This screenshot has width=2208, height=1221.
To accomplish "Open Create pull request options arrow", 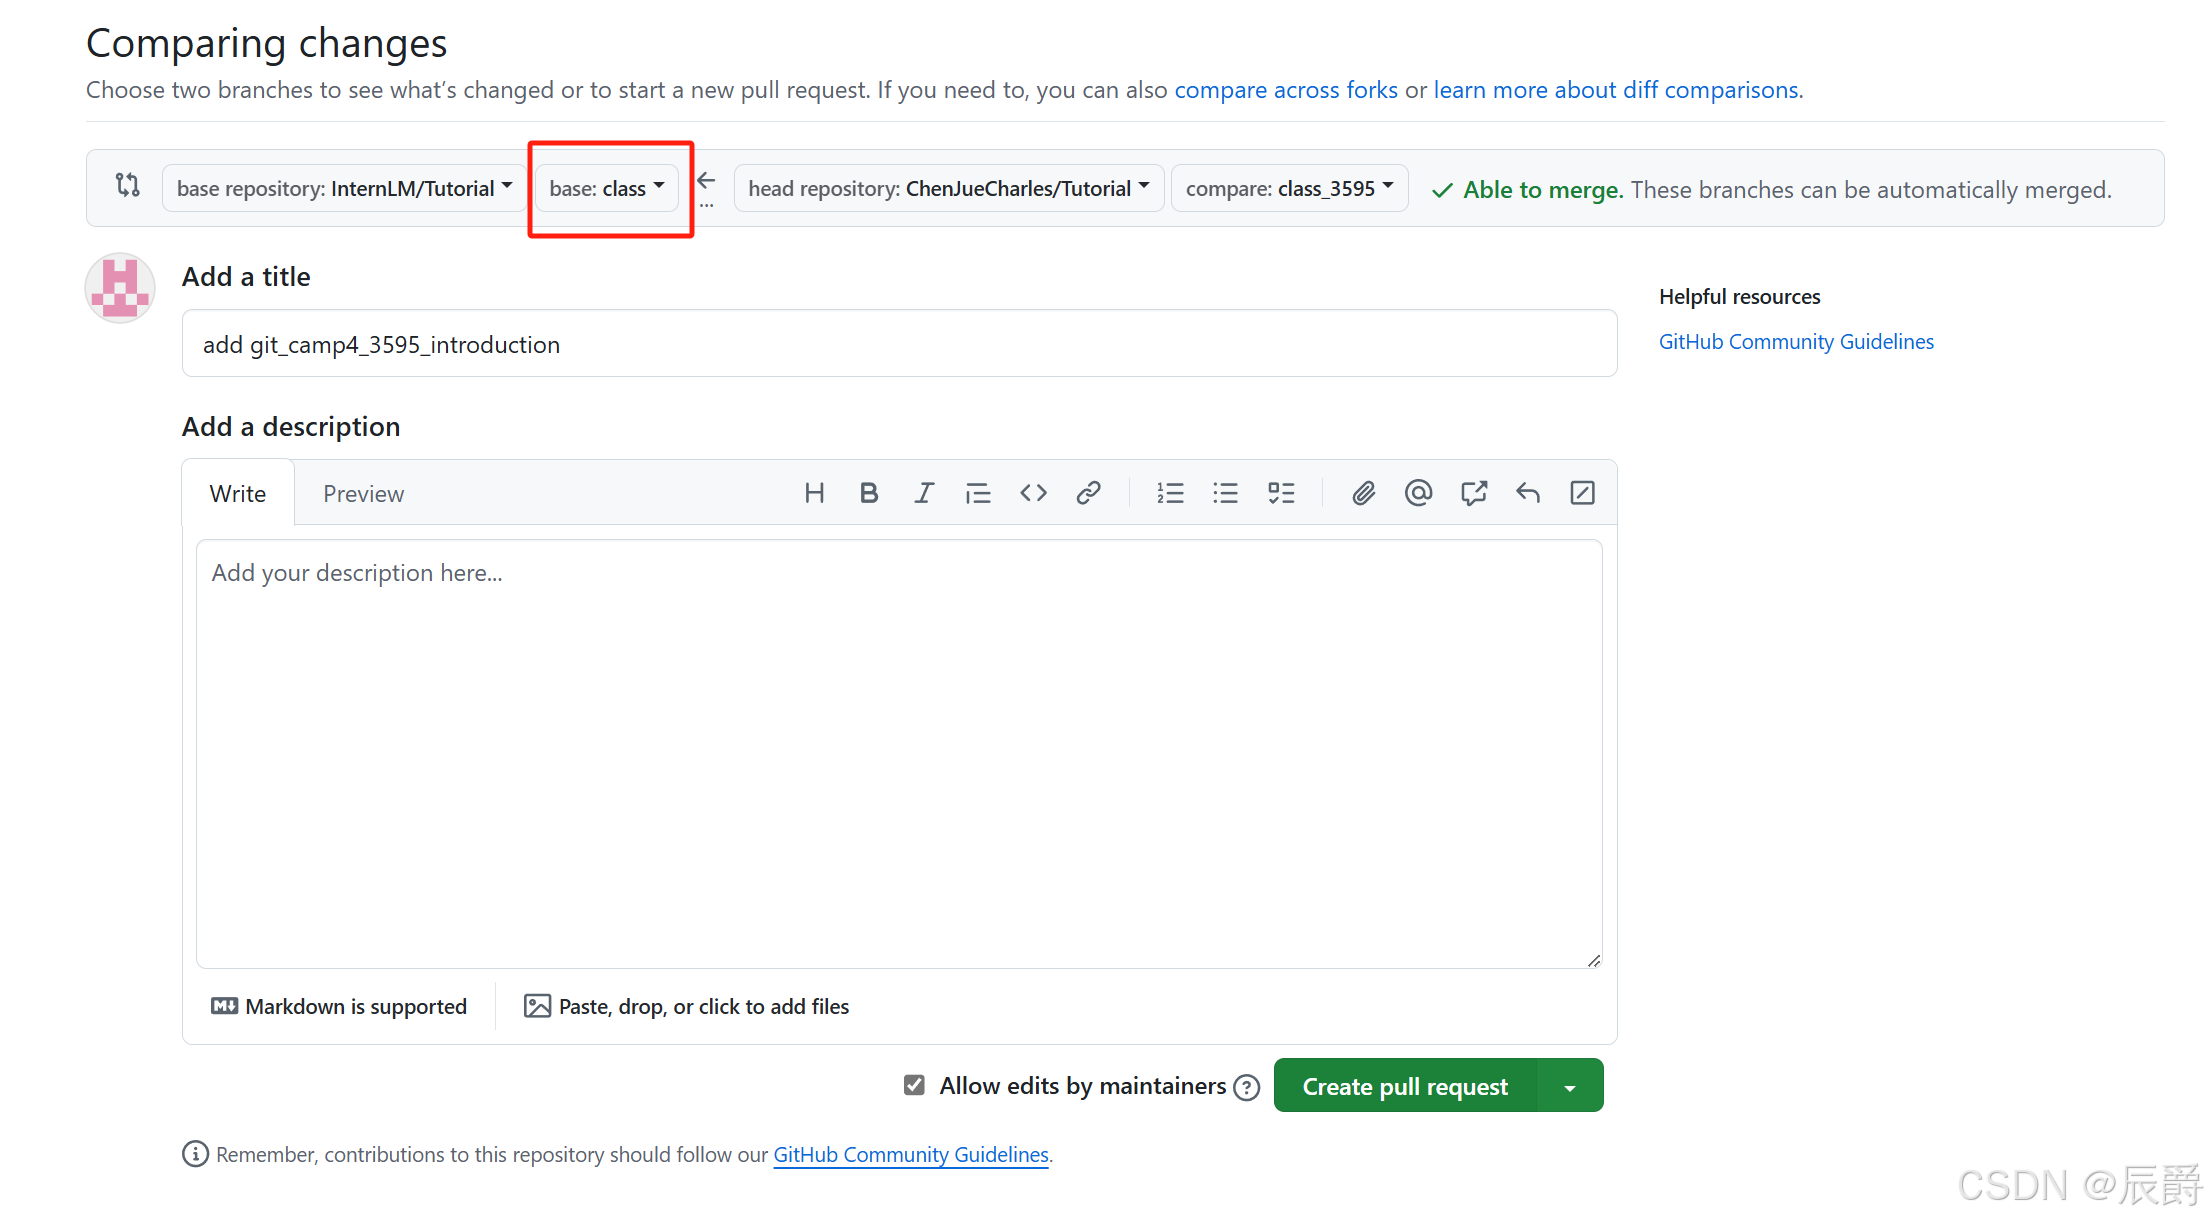I will [1570, 1087].
